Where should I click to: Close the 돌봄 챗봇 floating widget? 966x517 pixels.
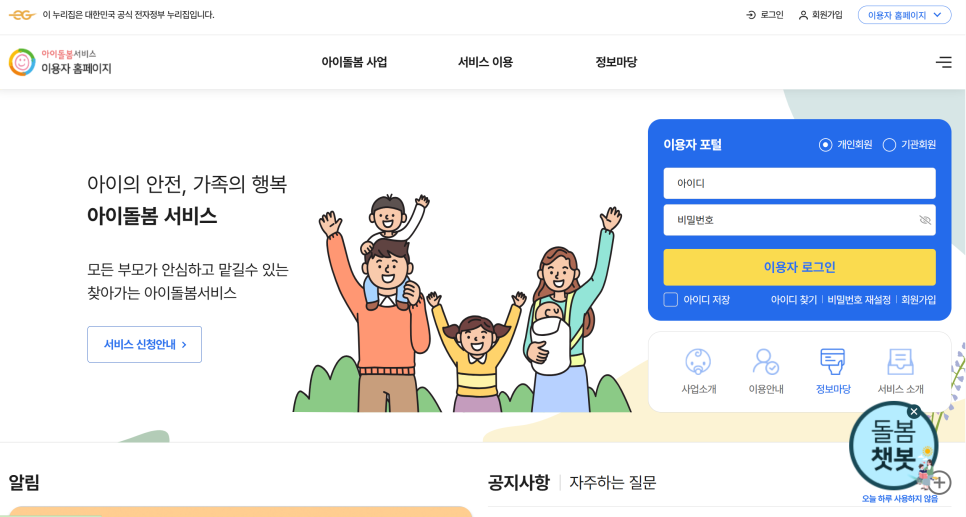coord(914,411)
